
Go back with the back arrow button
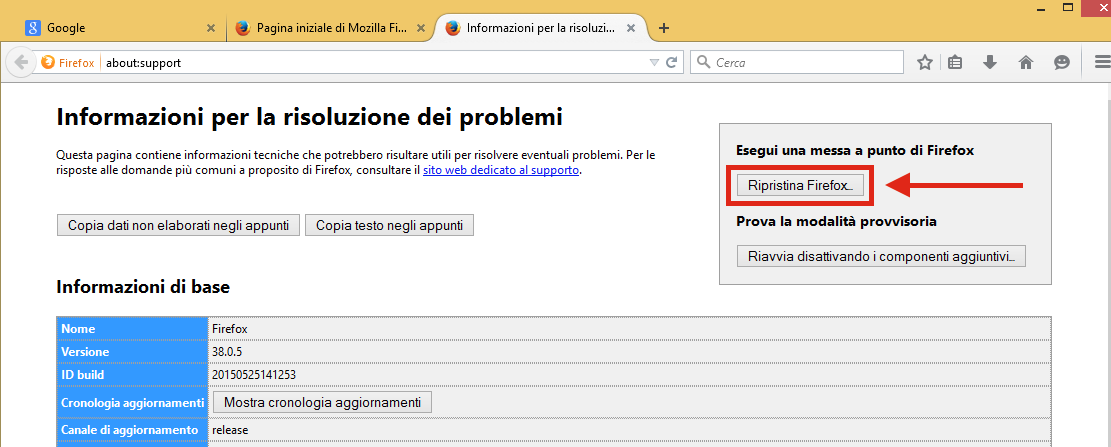coord(21,62)
